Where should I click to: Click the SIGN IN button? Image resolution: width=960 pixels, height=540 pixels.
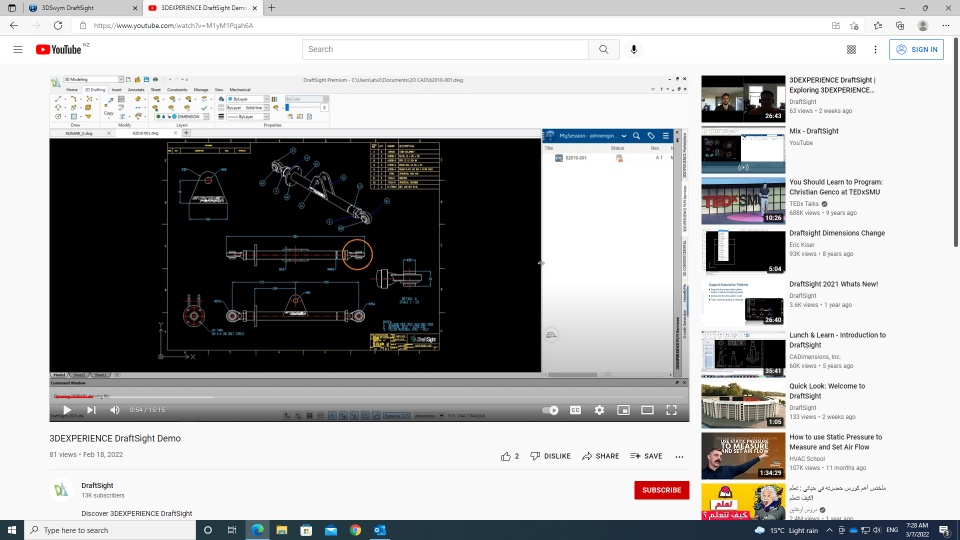coord(917,50)
